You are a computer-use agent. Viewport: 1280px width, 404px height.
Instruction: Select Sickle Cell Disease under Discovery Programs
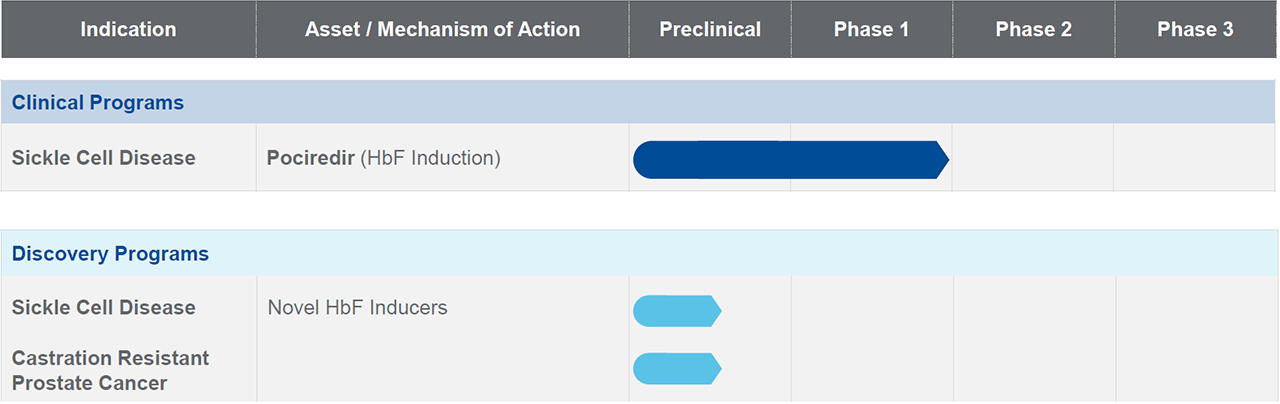pyautogui.click(x=104, y=308)
